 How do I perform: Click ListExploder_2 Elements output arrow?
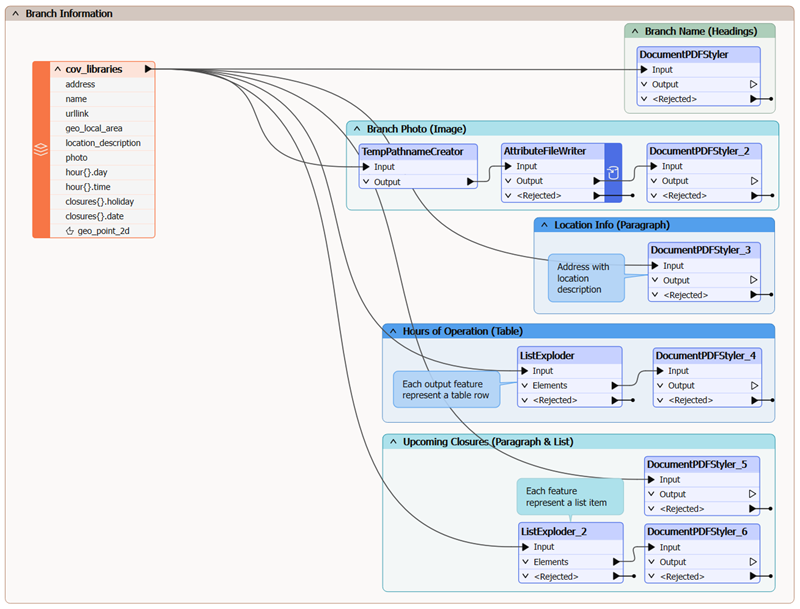click(x=616, y=562)
